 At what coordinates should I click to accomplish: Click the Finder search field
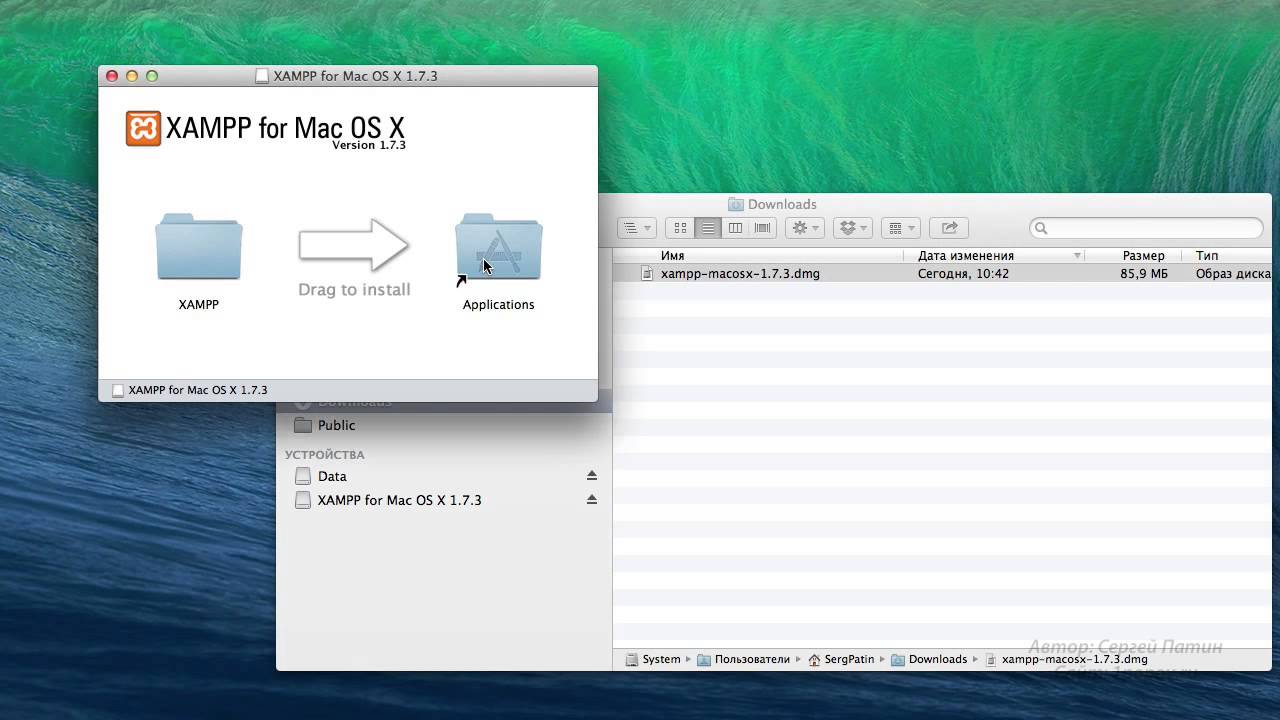click(x=1146, y=228)
